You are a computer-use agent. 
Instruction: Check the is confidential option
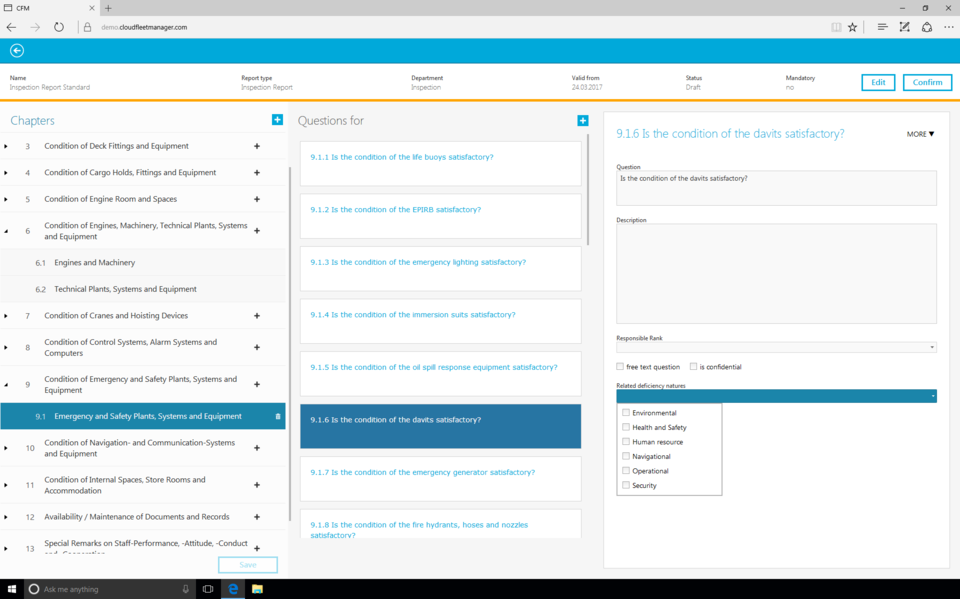(x=693, y=367)
